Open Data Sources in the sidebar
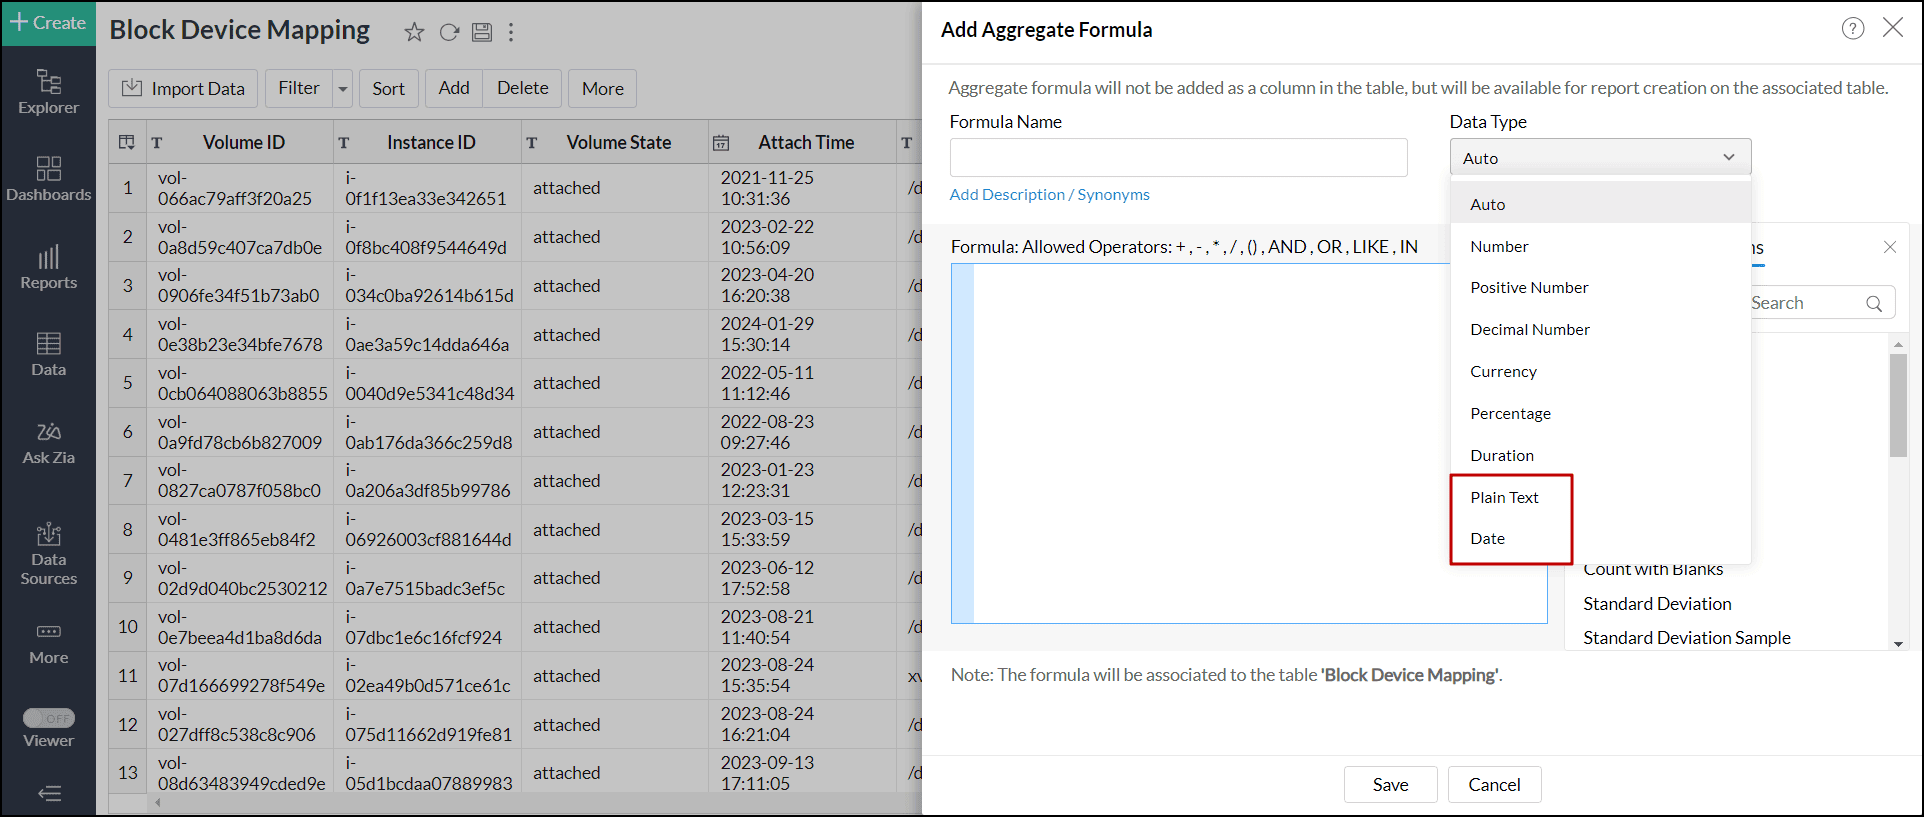The image size is (1924, 817). (48, 535)
